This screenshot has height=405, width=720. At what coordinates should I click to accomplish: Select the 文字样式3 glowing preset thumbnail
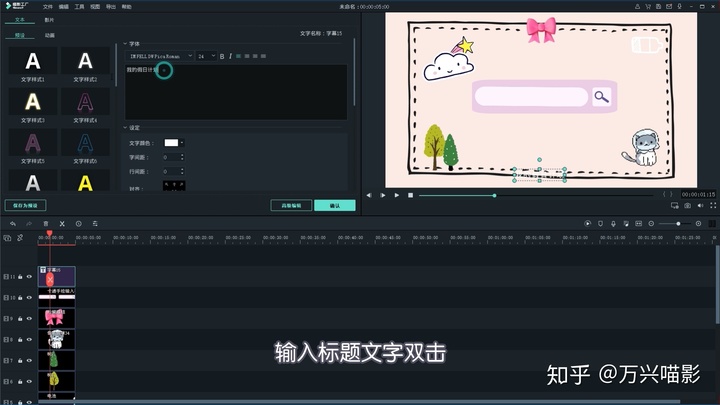pyautogui.click(x=33, y=101)
